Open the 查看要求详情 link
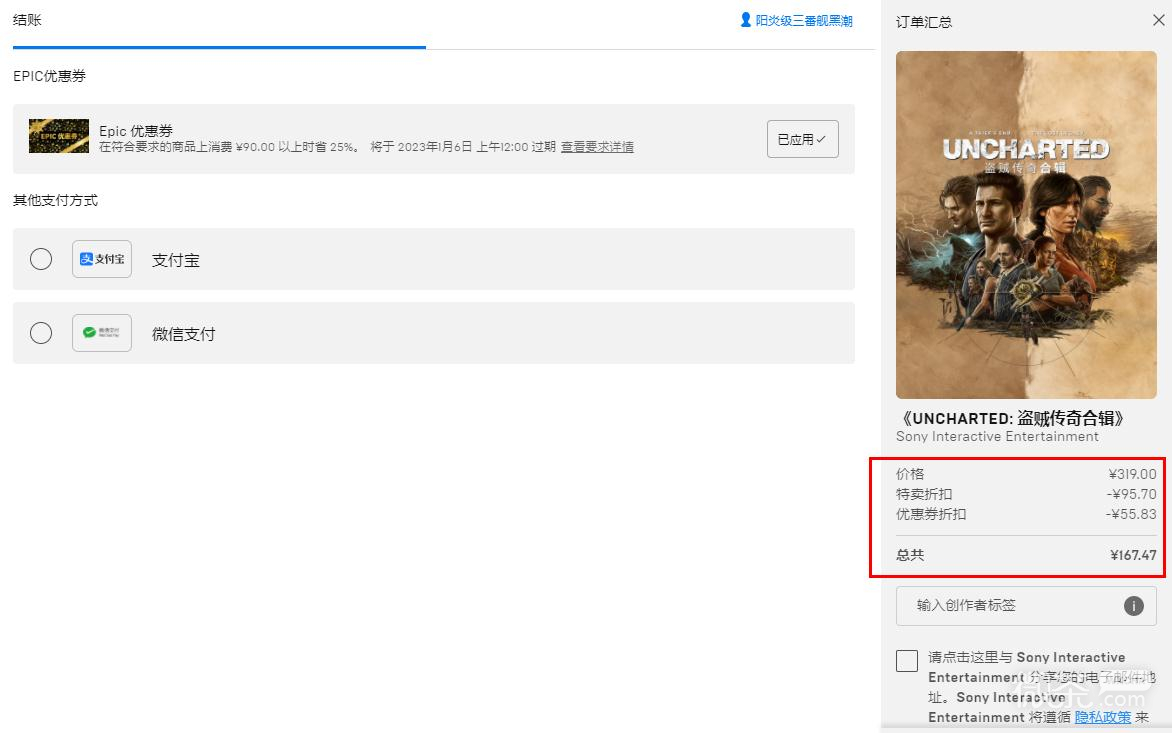This screenshot has height=733, width=1172. click(597, 146)
